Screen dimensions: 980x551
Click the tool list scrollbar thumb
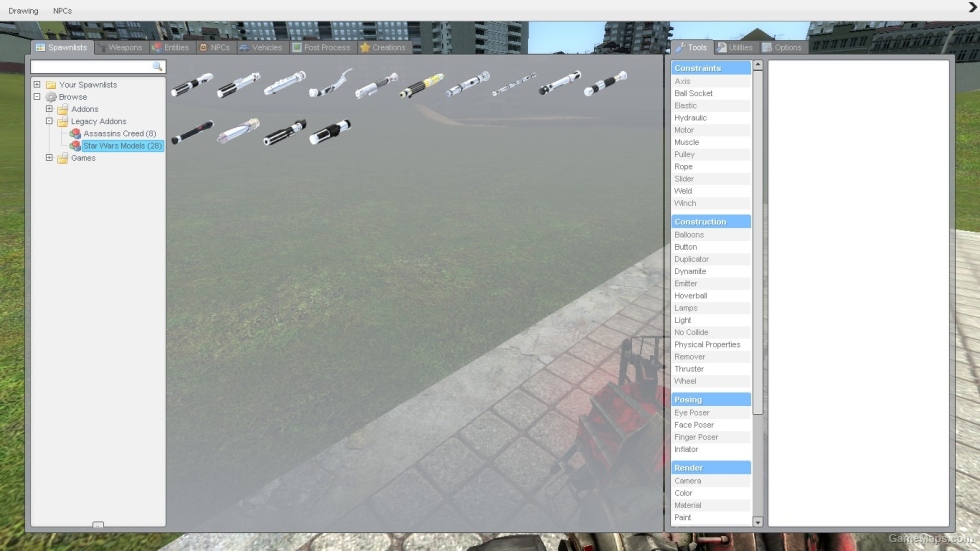[758, 242]
